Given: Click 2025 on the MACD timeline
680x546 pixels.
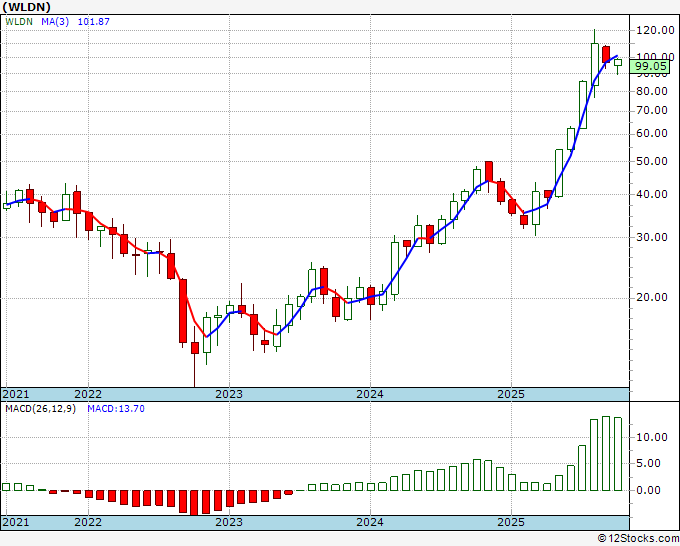Looking at the screenshot, I should click(511, 522).
